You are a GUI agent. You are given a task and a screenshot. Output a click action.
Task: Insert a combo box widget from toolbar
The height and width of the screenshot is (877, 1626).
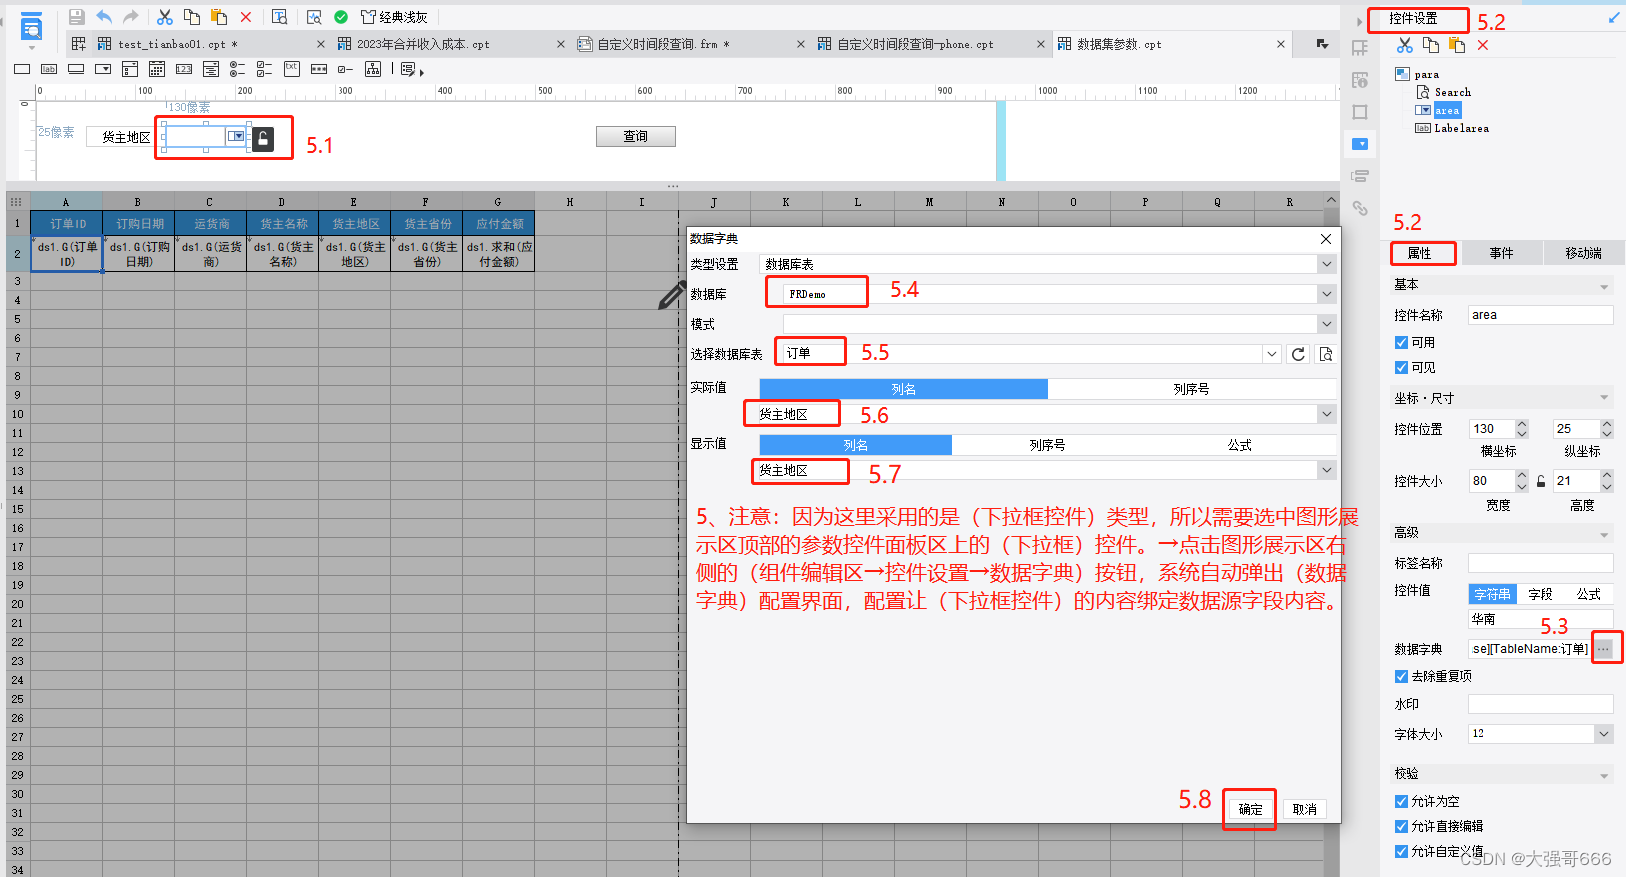coord(103,69)
